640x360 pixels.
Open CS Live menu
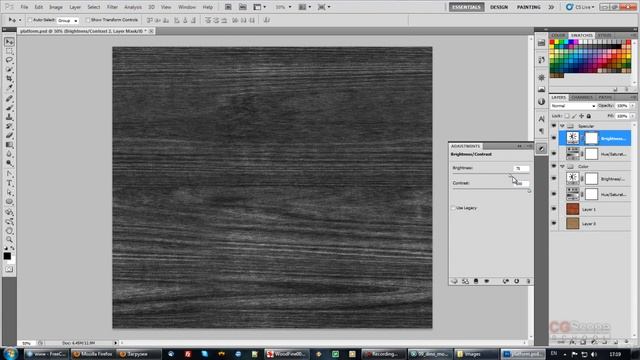(x=580, y=7)
